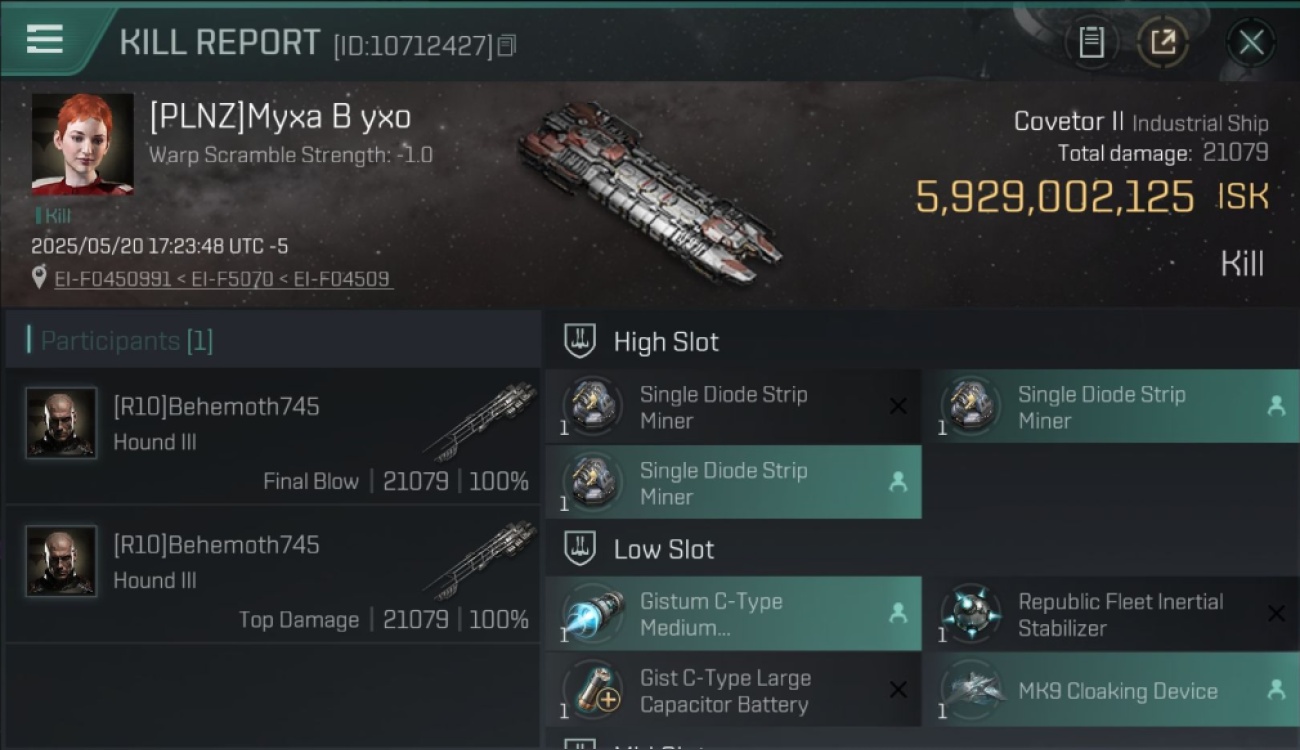Select the destroyed Single Diode Strip Miner

coord(733,407)
